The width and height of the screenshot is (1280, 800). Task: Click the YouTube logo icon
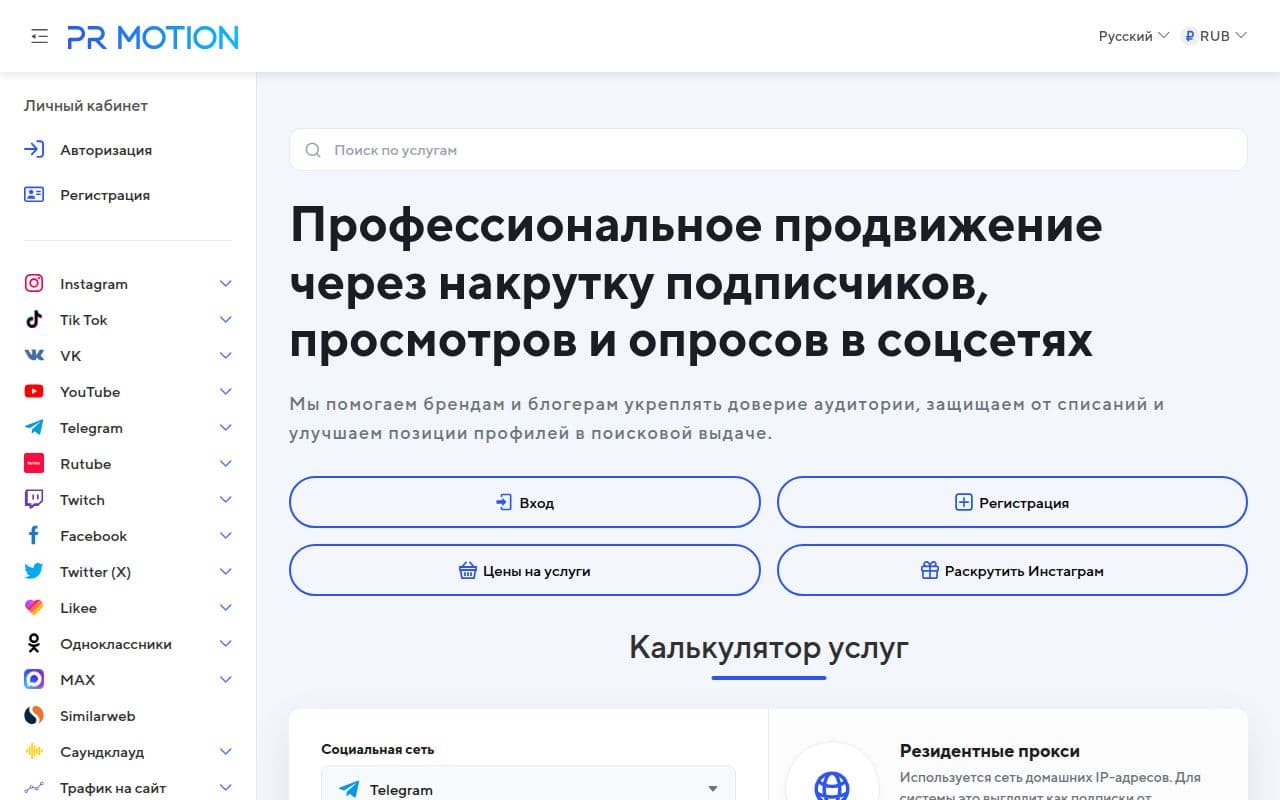(x=34, y=392)
